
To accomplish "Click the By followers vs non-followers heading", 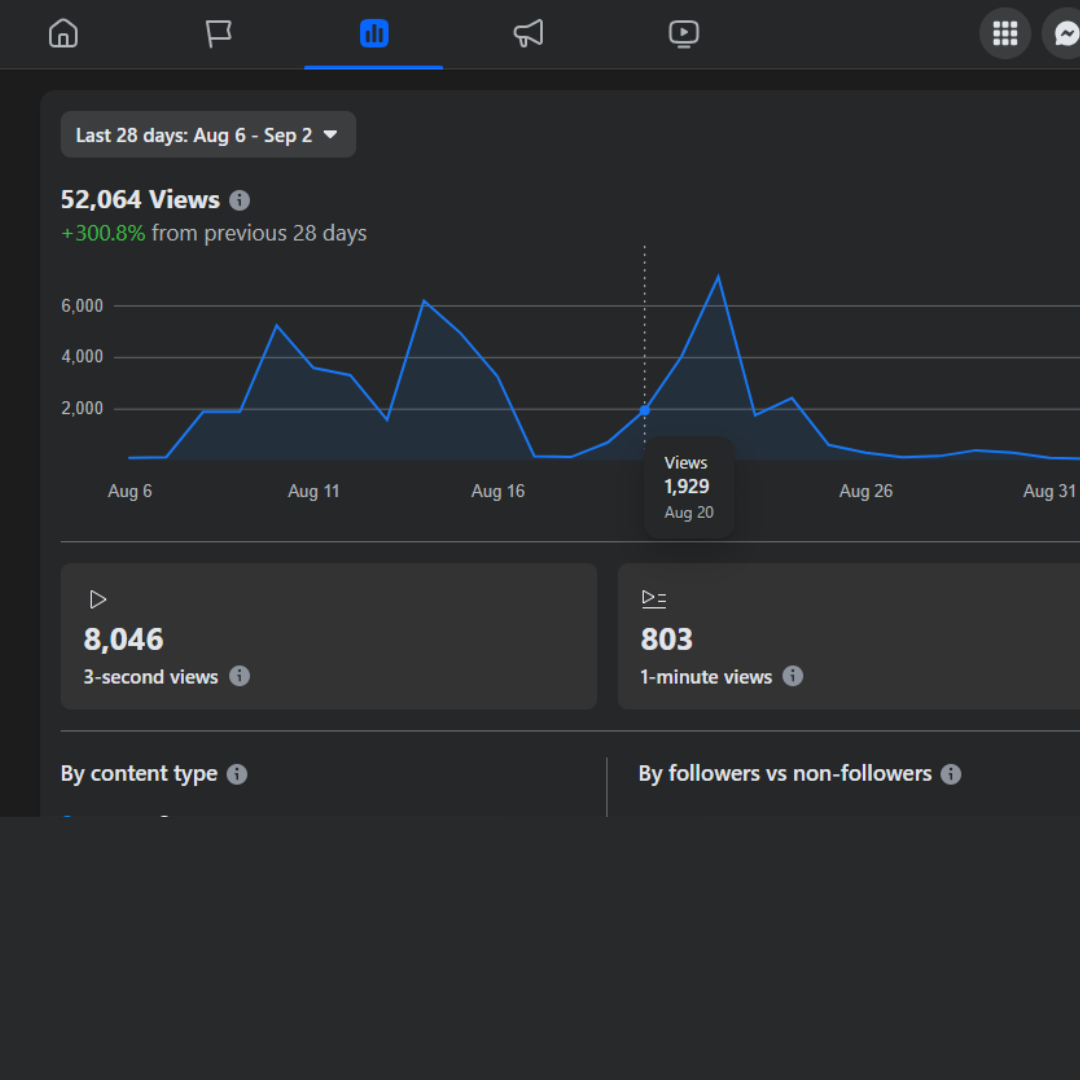I will click(x=785, y=773).
